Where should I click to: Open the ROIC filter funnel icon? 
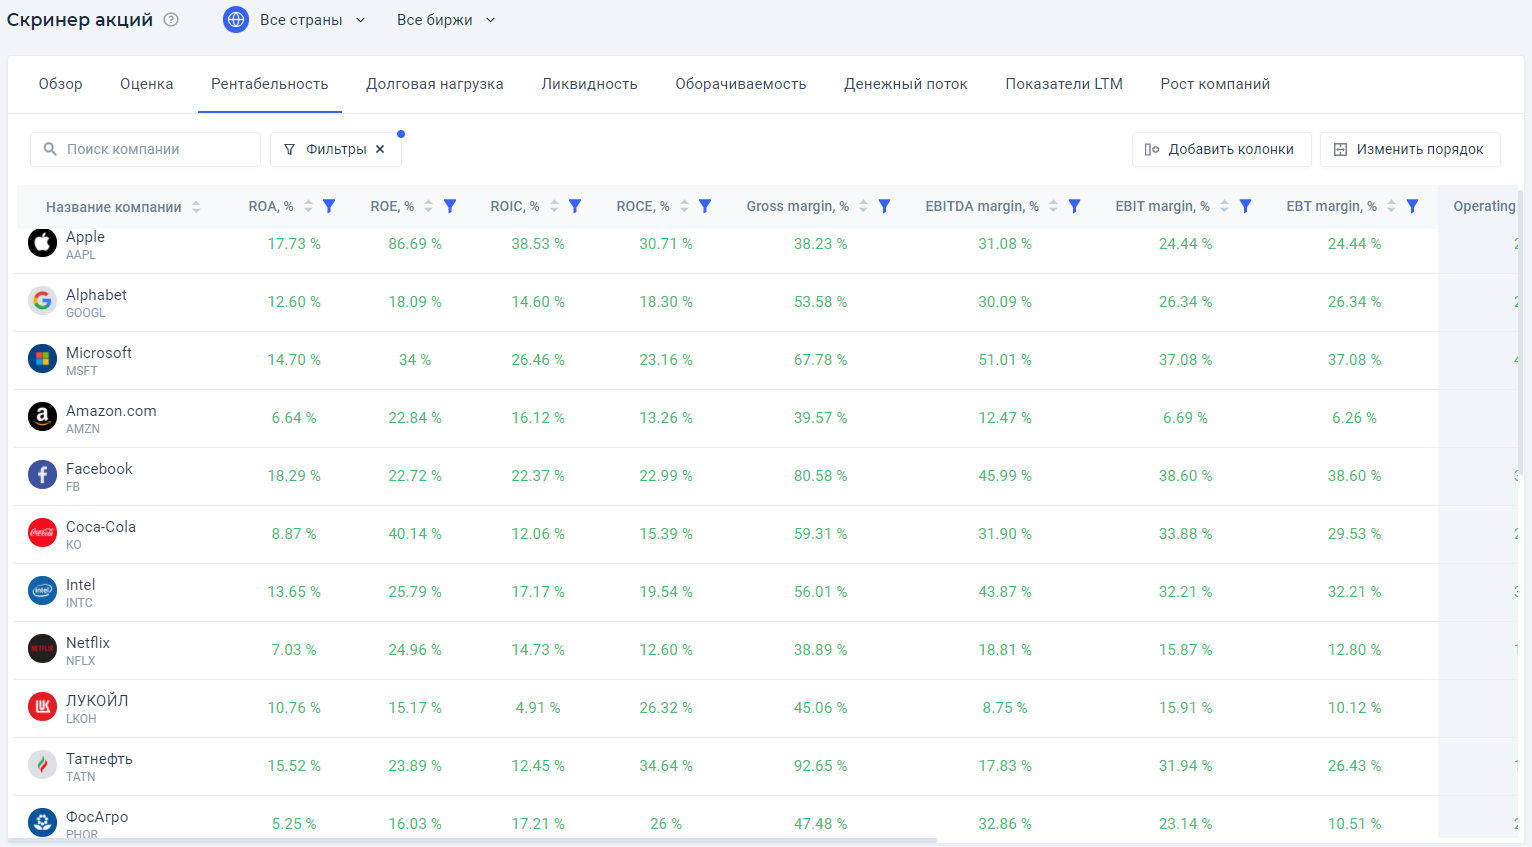[x=575, y=206]
